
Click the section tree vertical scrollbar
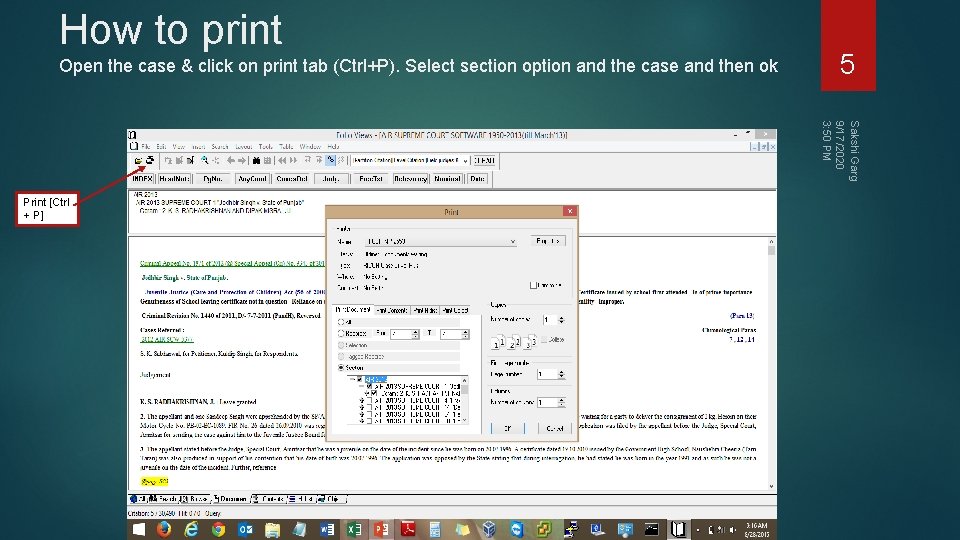[x=465, y=400]
